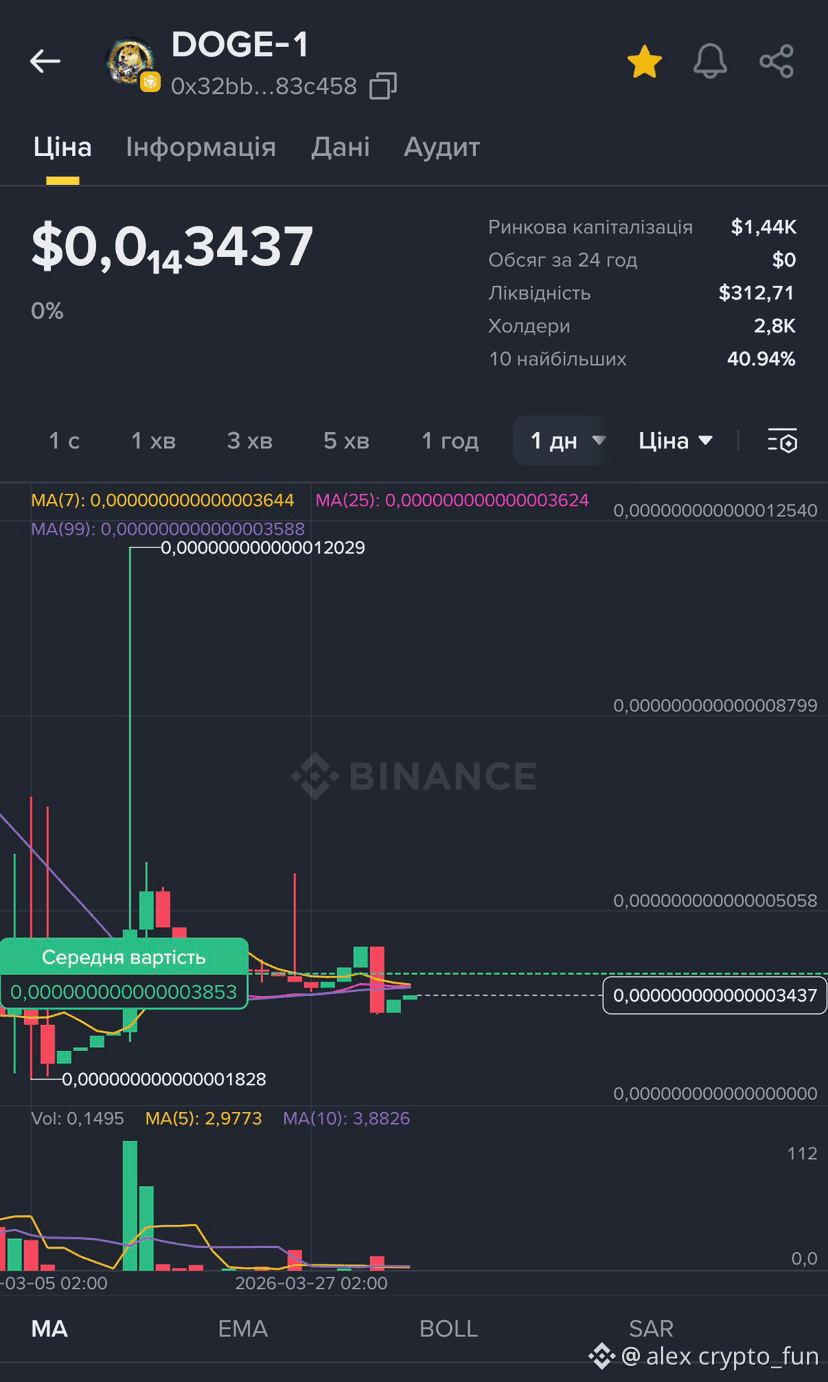
Task: Tap the MA(25) indicator legend
Action: click(452, 500)
